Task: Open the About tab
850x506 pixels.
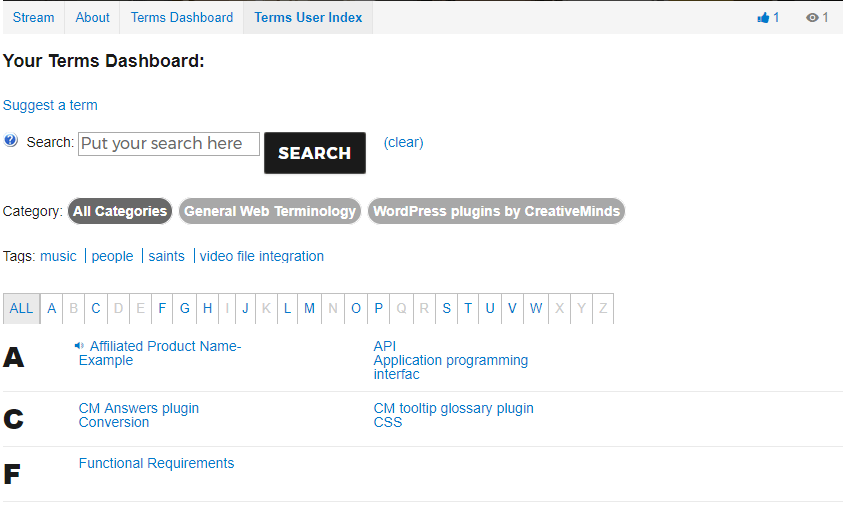Action: pyautogui.click(x=92, y=17)
